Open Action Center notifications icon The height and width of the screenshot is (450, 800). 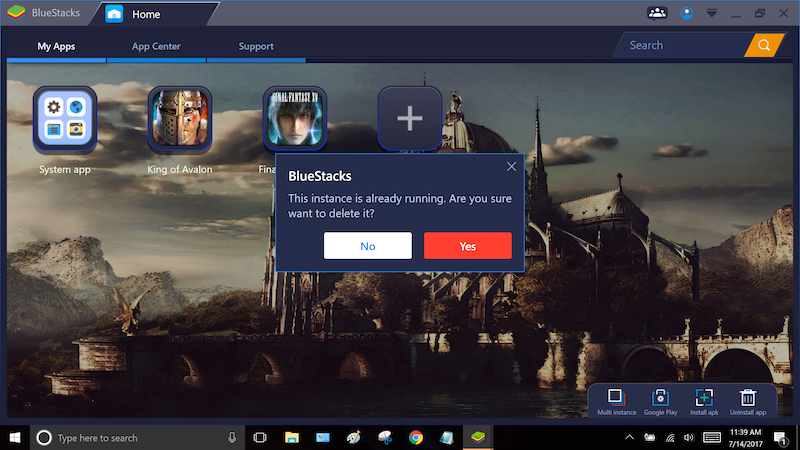coord(781,438)
